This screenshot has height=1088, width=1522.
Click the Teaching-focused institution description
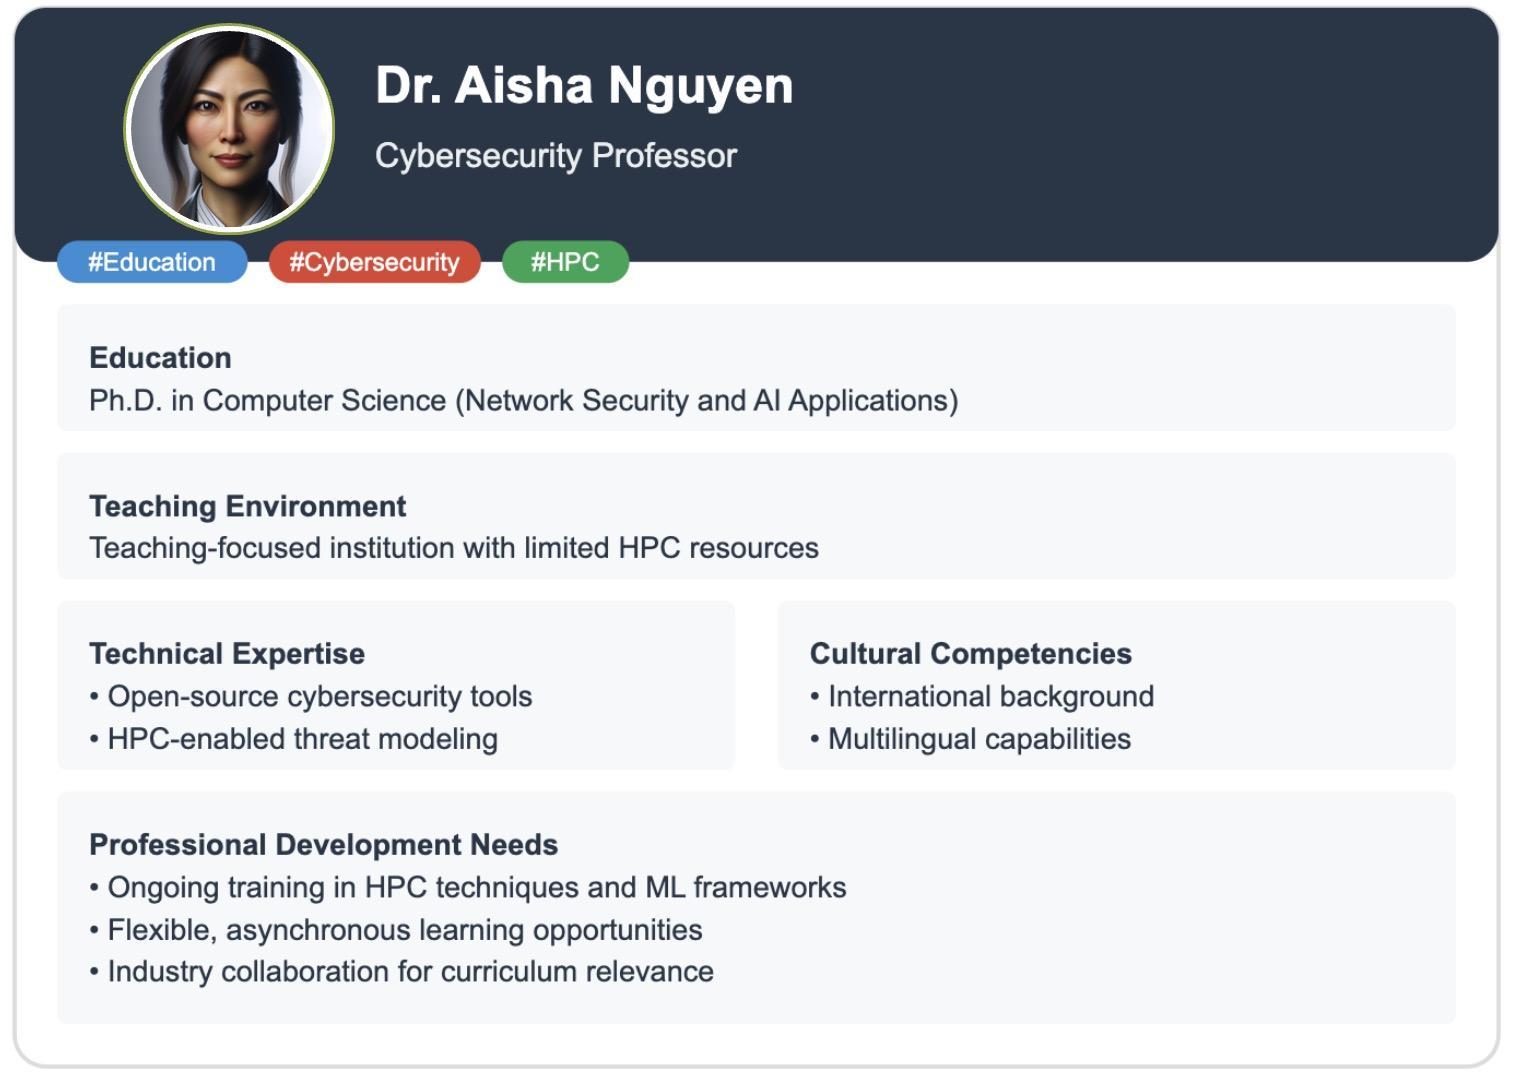tap(453, 548)
